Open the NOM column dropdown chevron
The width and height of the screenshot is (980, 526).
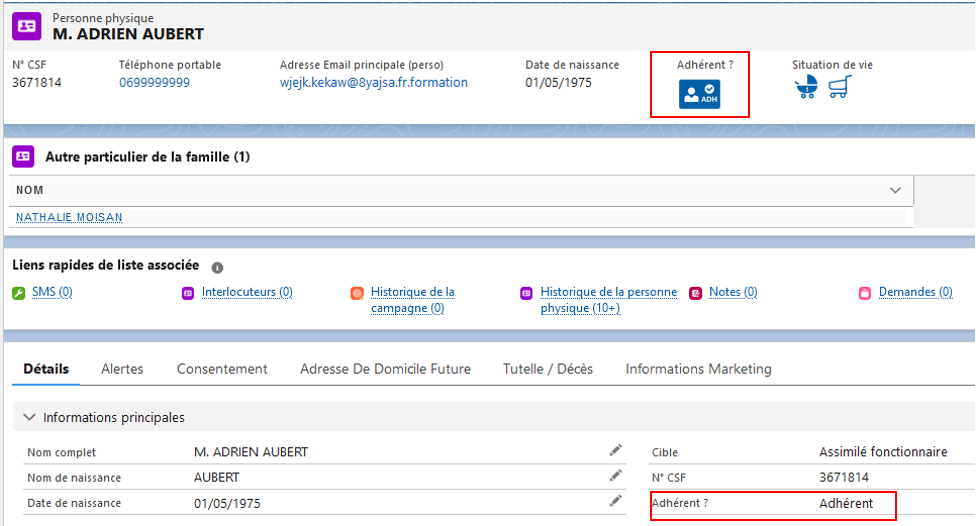[895, 190]
